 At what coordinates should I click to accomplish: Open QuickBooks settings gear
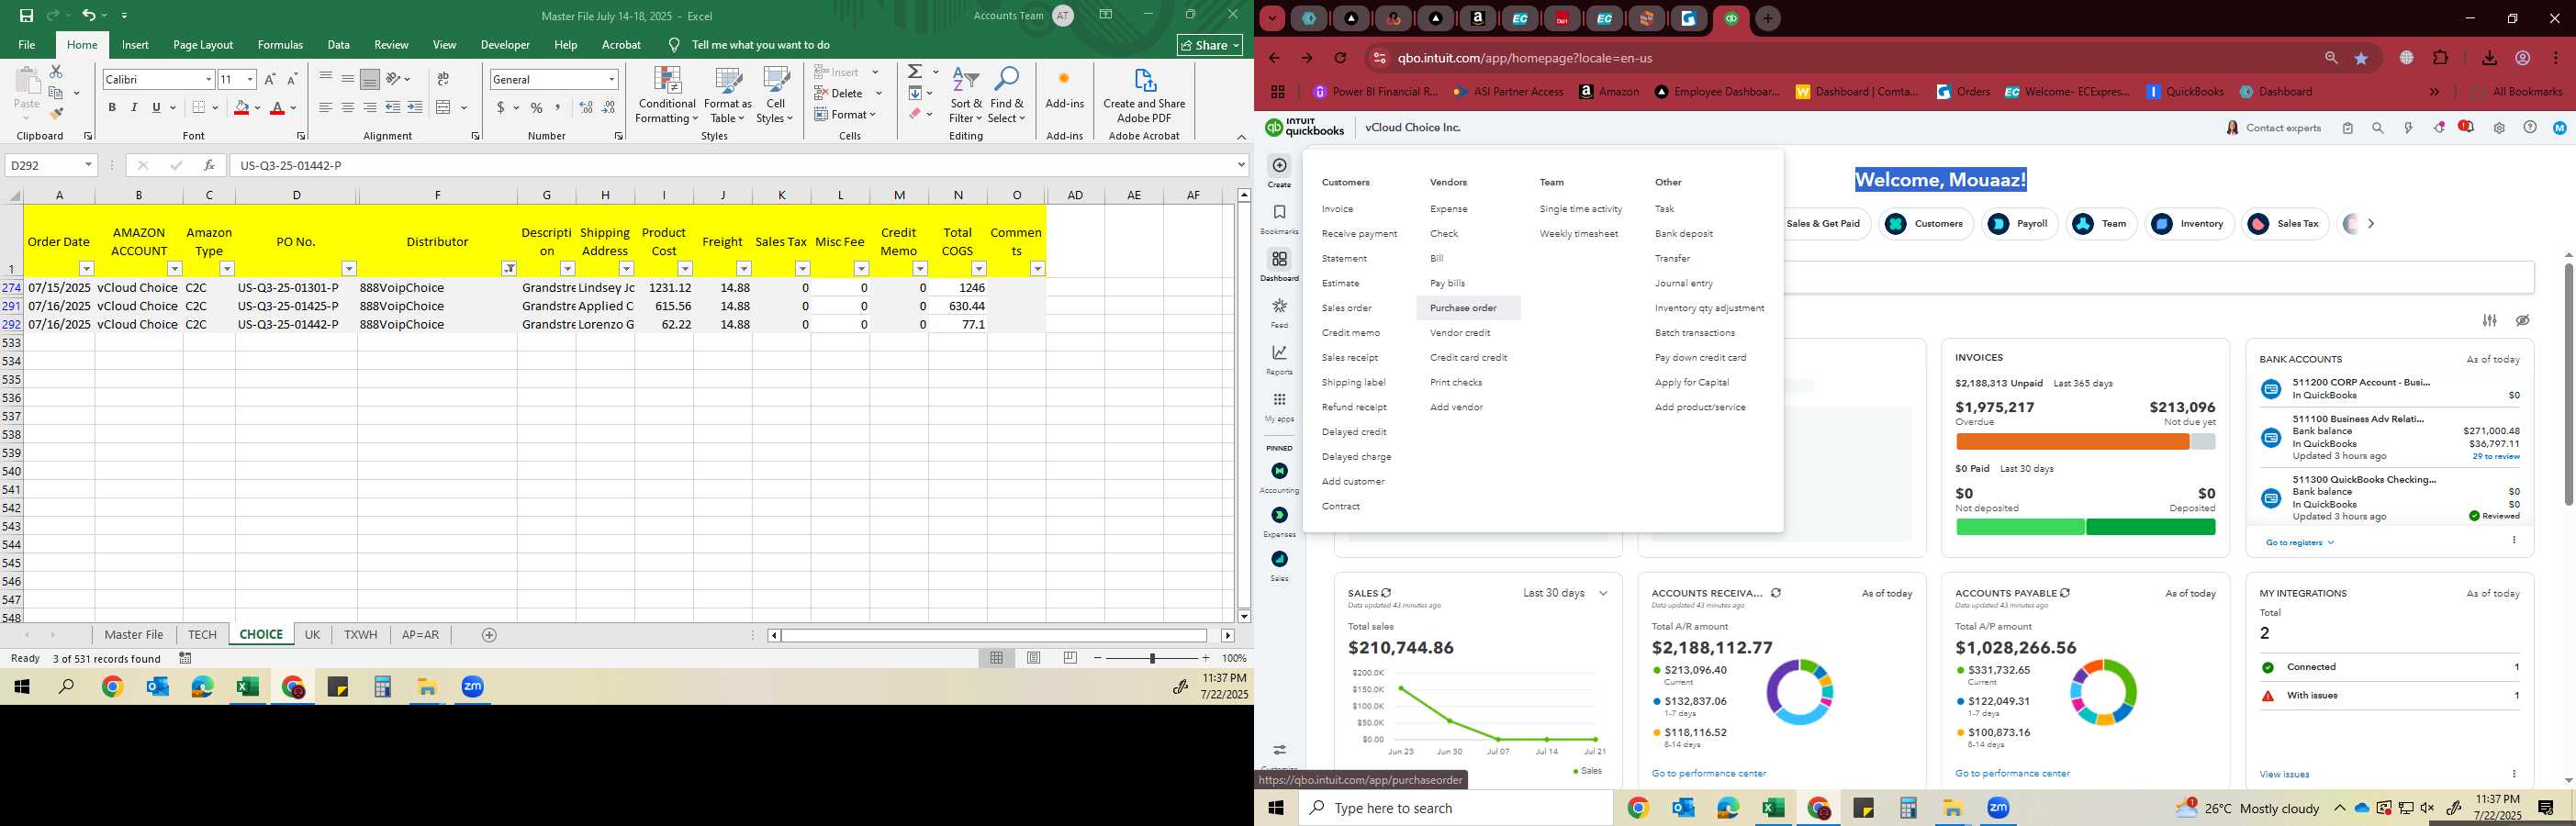pyautogui.click(x=2499, y=128)
